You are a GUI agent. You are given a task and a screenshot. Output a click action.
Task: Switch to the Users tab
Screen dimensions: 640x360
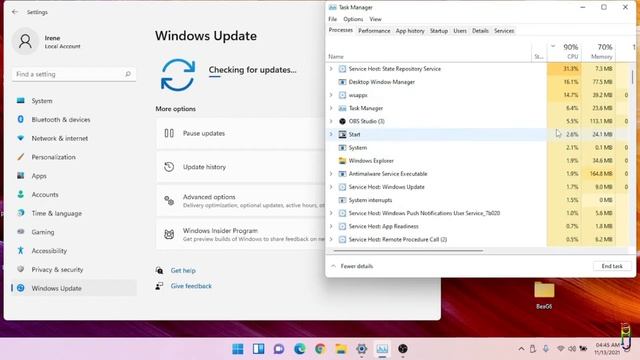pyautogui.click(x=460, y=31)
